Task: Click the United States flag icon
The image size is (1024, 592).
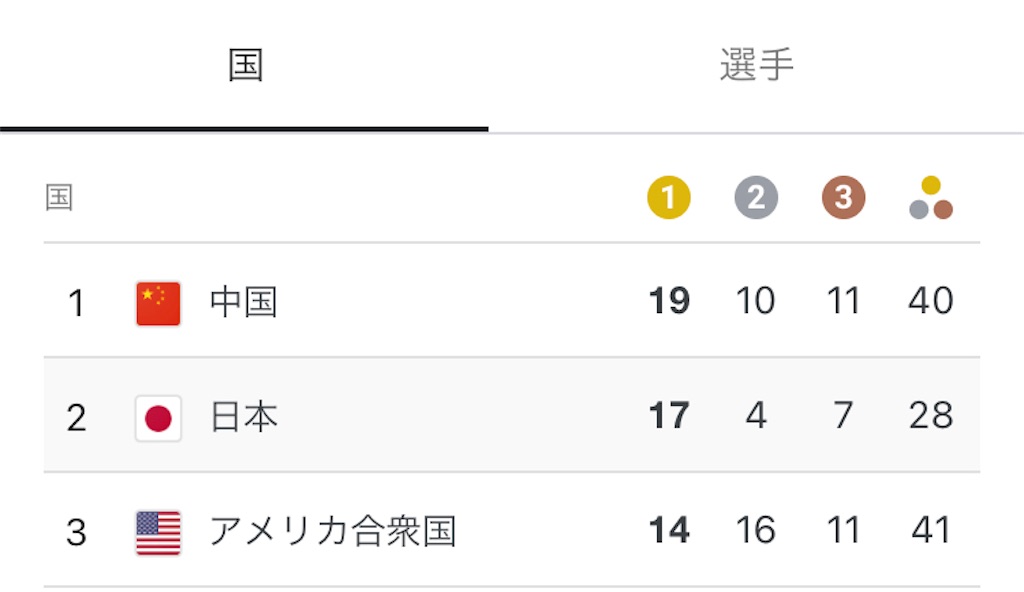Action: pyautogui.click(x=158, y=533)
